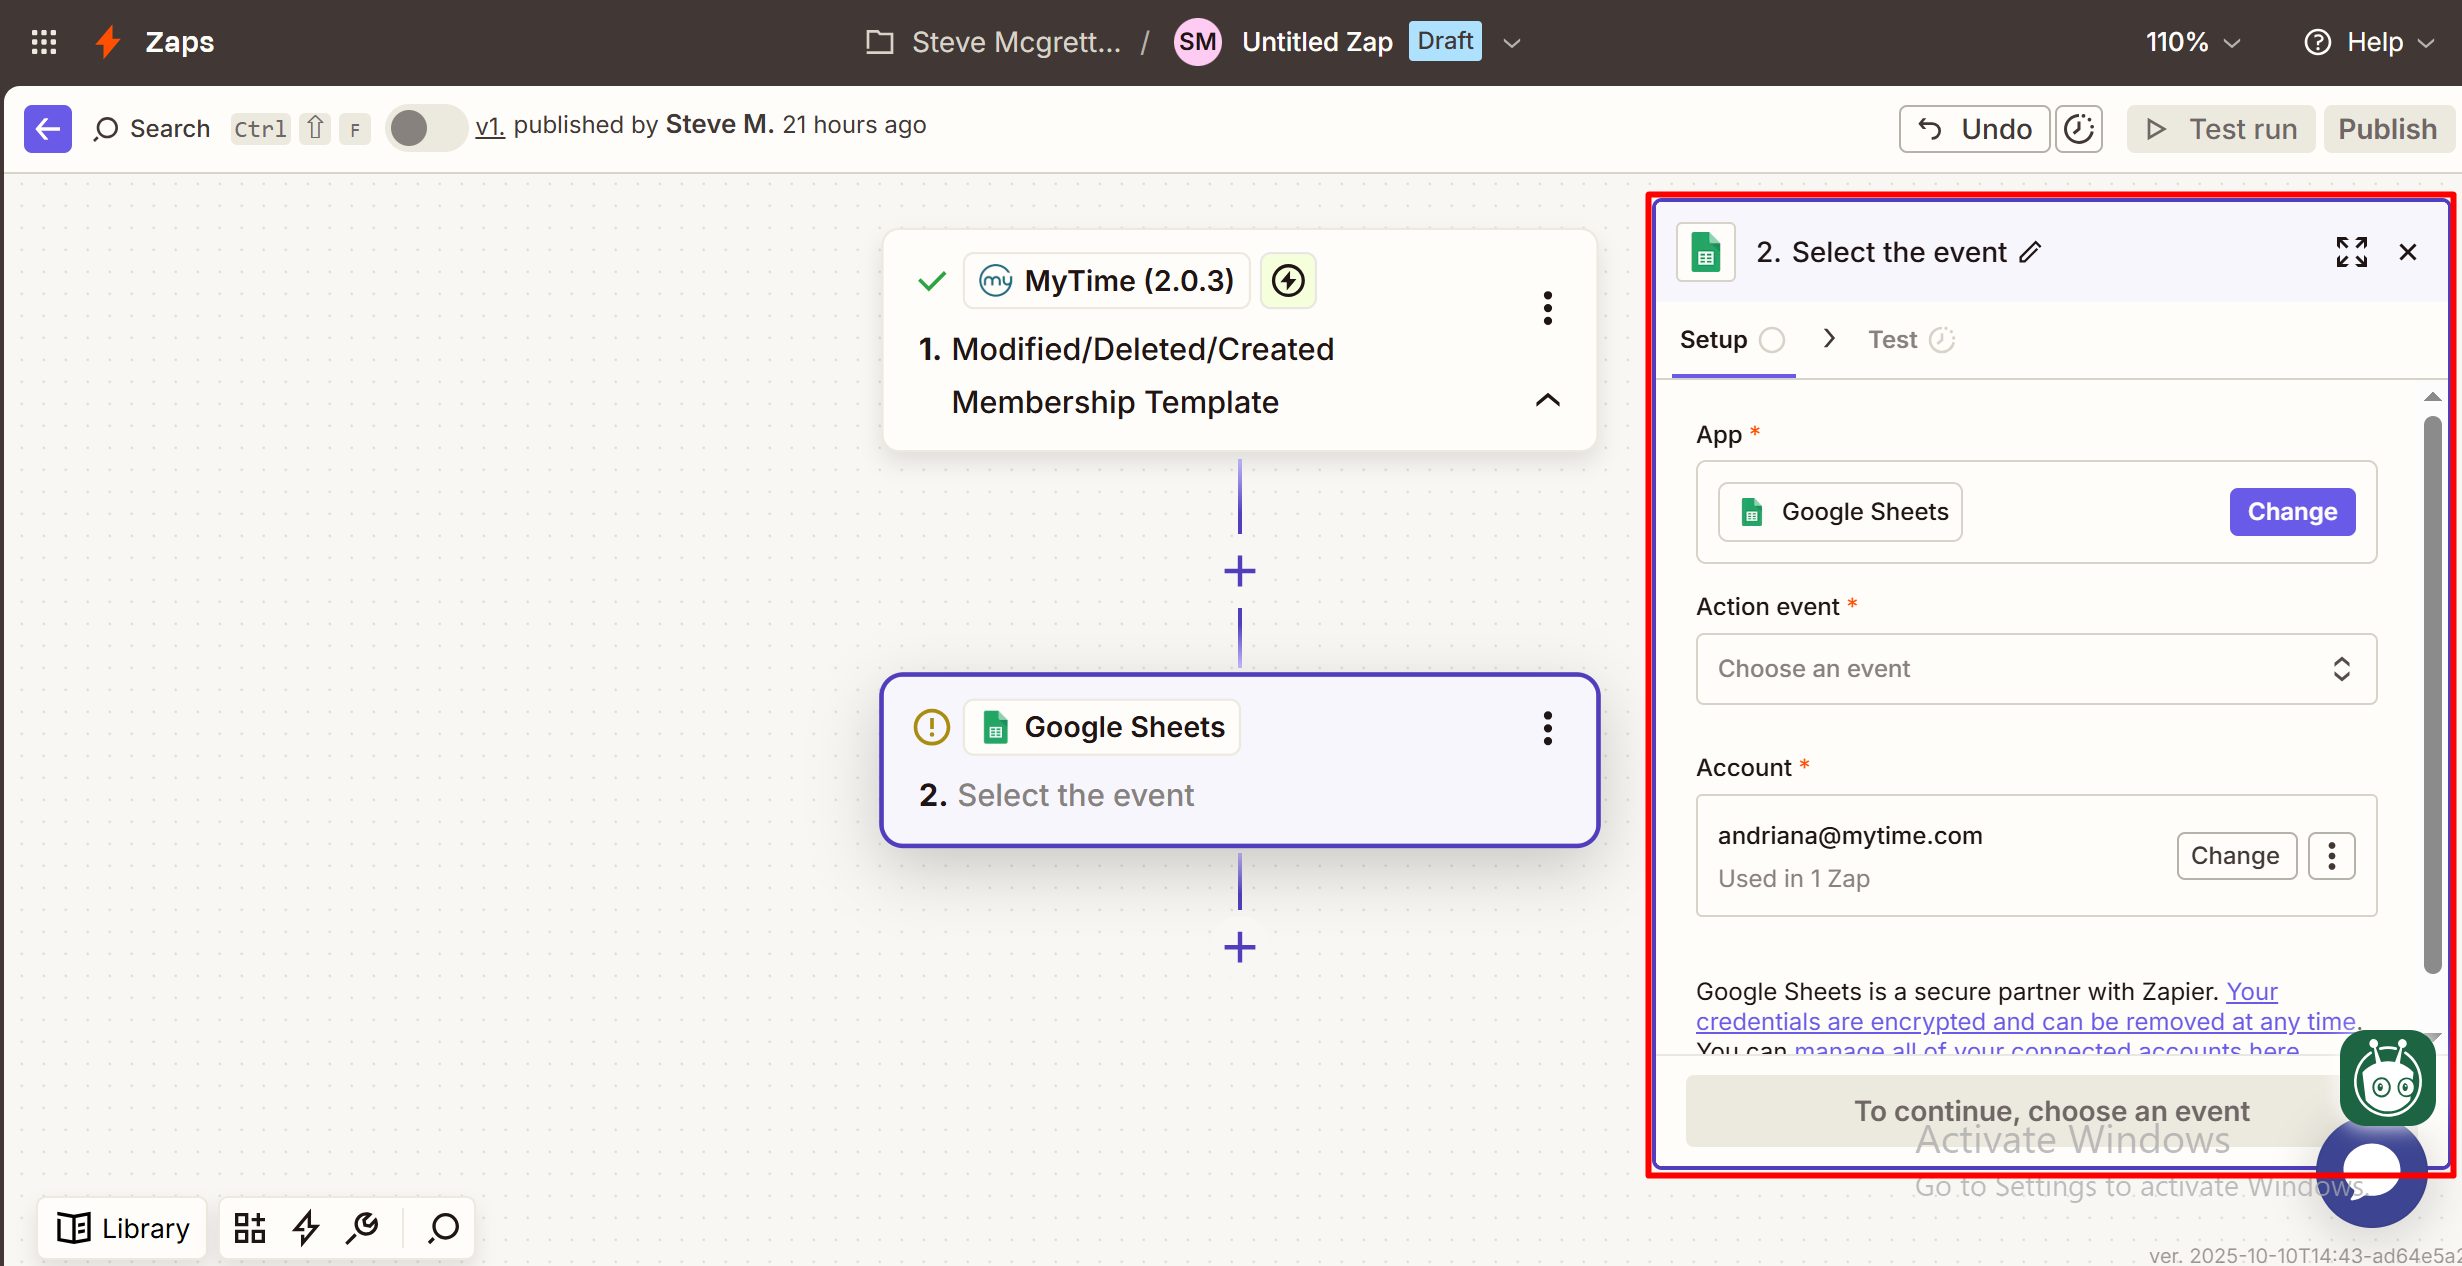Click the lightning bolt icon in bottom toolbar

pos(306,1227)
